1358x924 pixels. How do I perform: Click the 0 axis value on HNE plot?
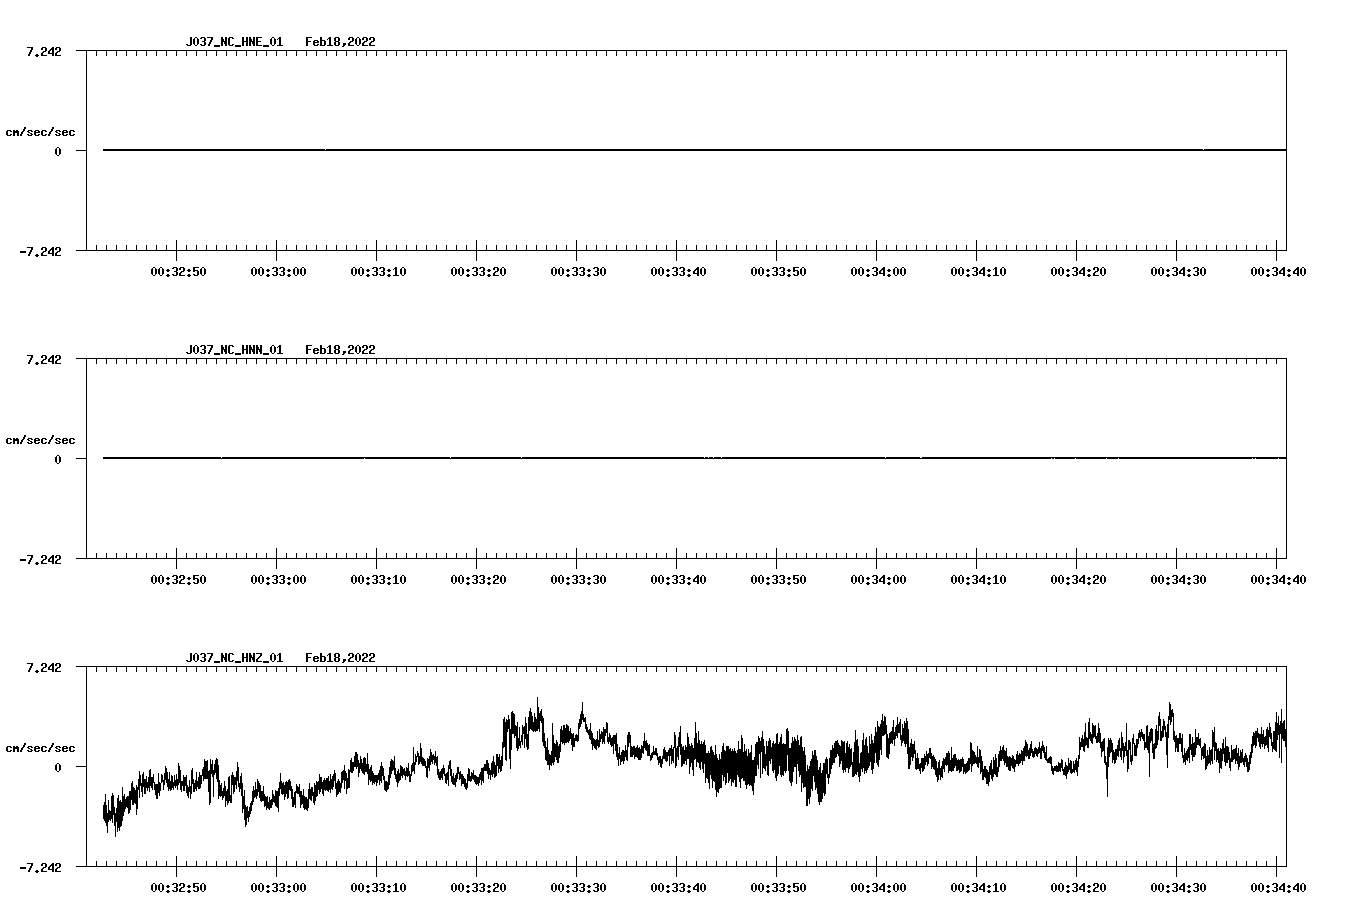pyautogui.click(x=58, y=151)
